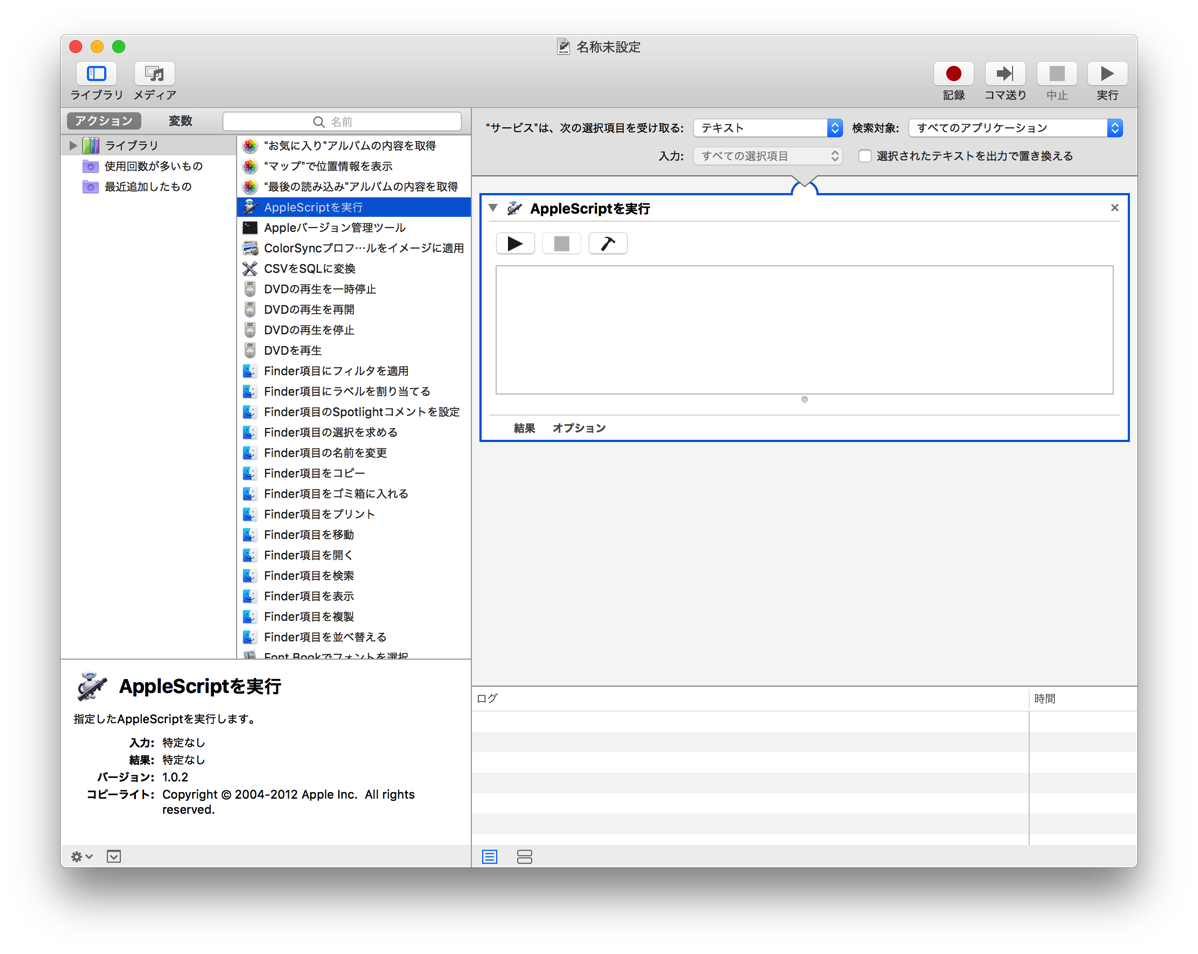
Task: Click the CSVをSQLに変換 tools icon
Action: 250,269
